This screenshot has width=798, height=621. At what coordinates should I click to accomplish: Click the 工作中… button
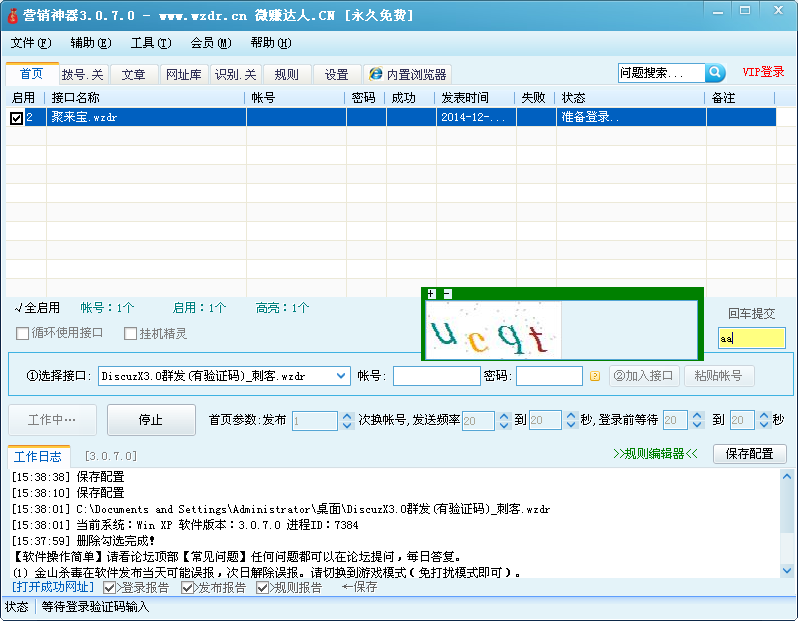(52, 420)
